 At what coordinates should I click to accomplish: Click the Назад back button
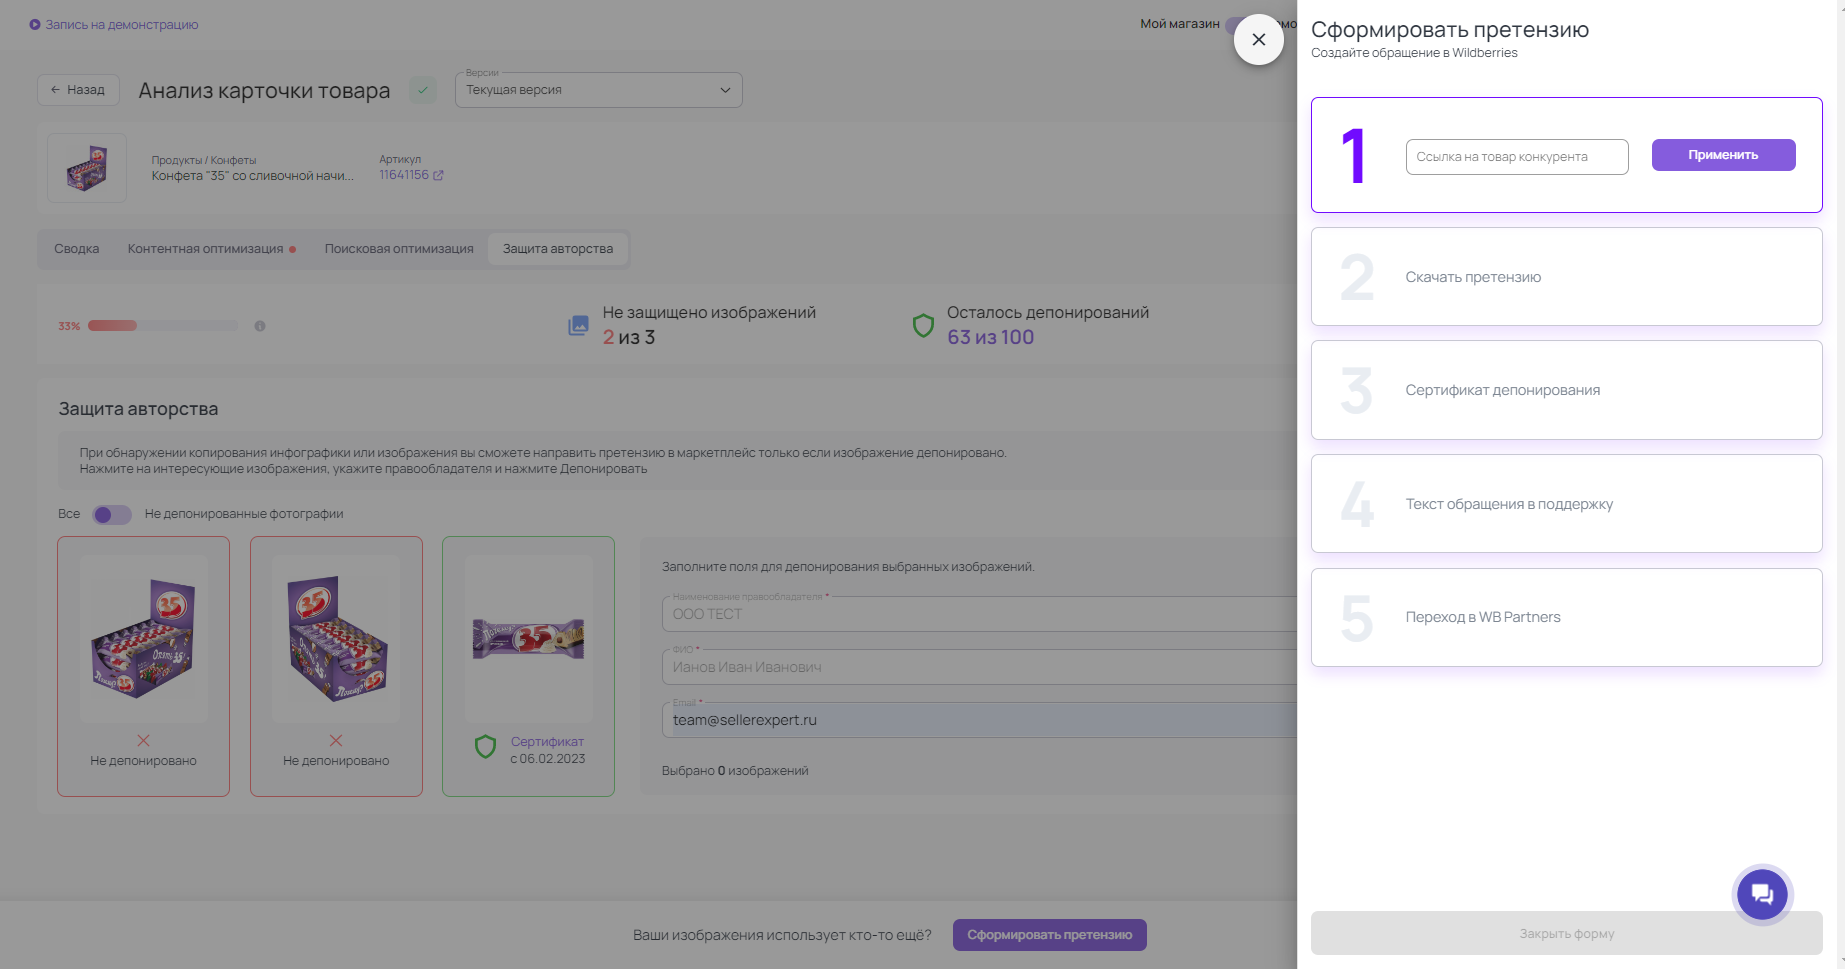tap(78, 90)
